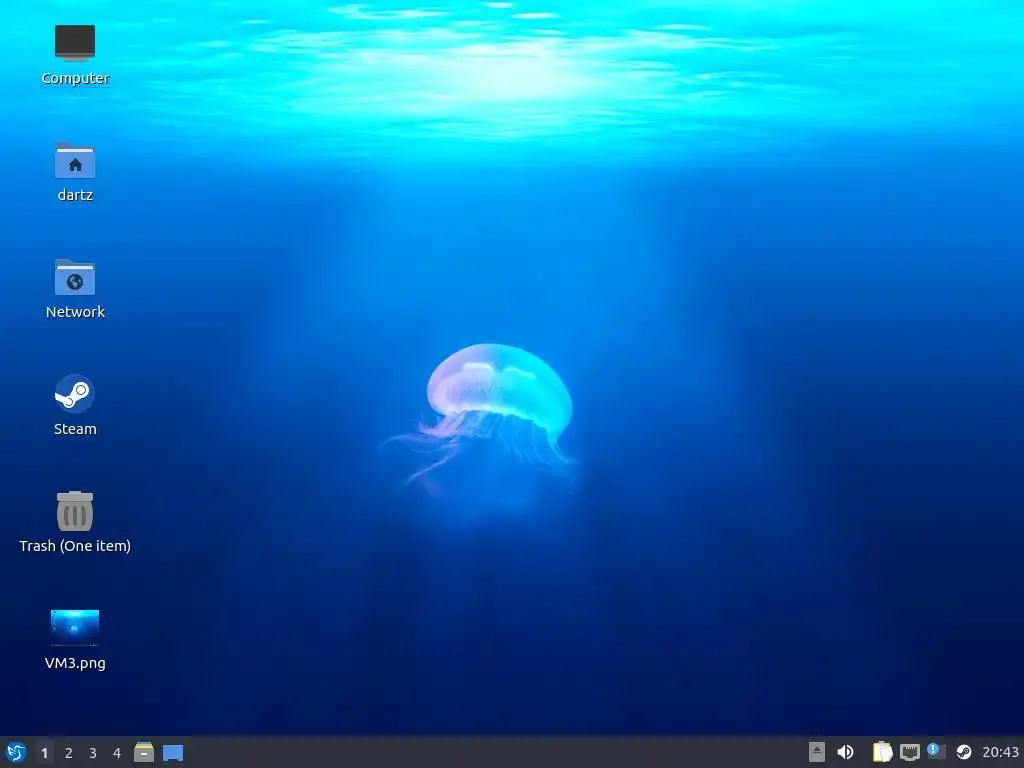The width and height of the screenshot is (1024, 768).
Task: Click the show desktop panel icon
Action: point(173,753)
